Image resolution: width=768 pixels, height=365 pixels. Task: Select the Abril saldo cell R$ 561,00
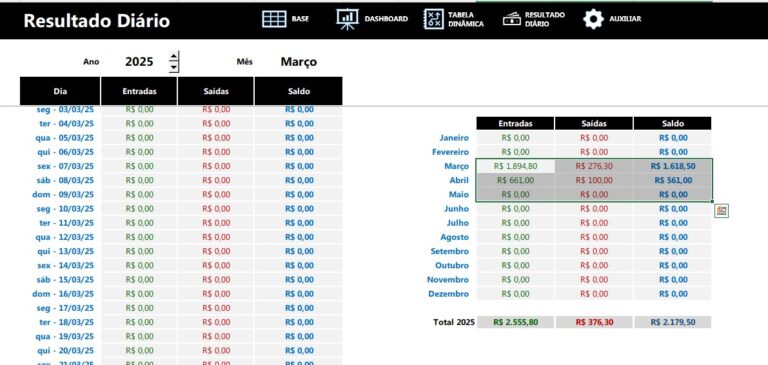click(x=672, y=180)
